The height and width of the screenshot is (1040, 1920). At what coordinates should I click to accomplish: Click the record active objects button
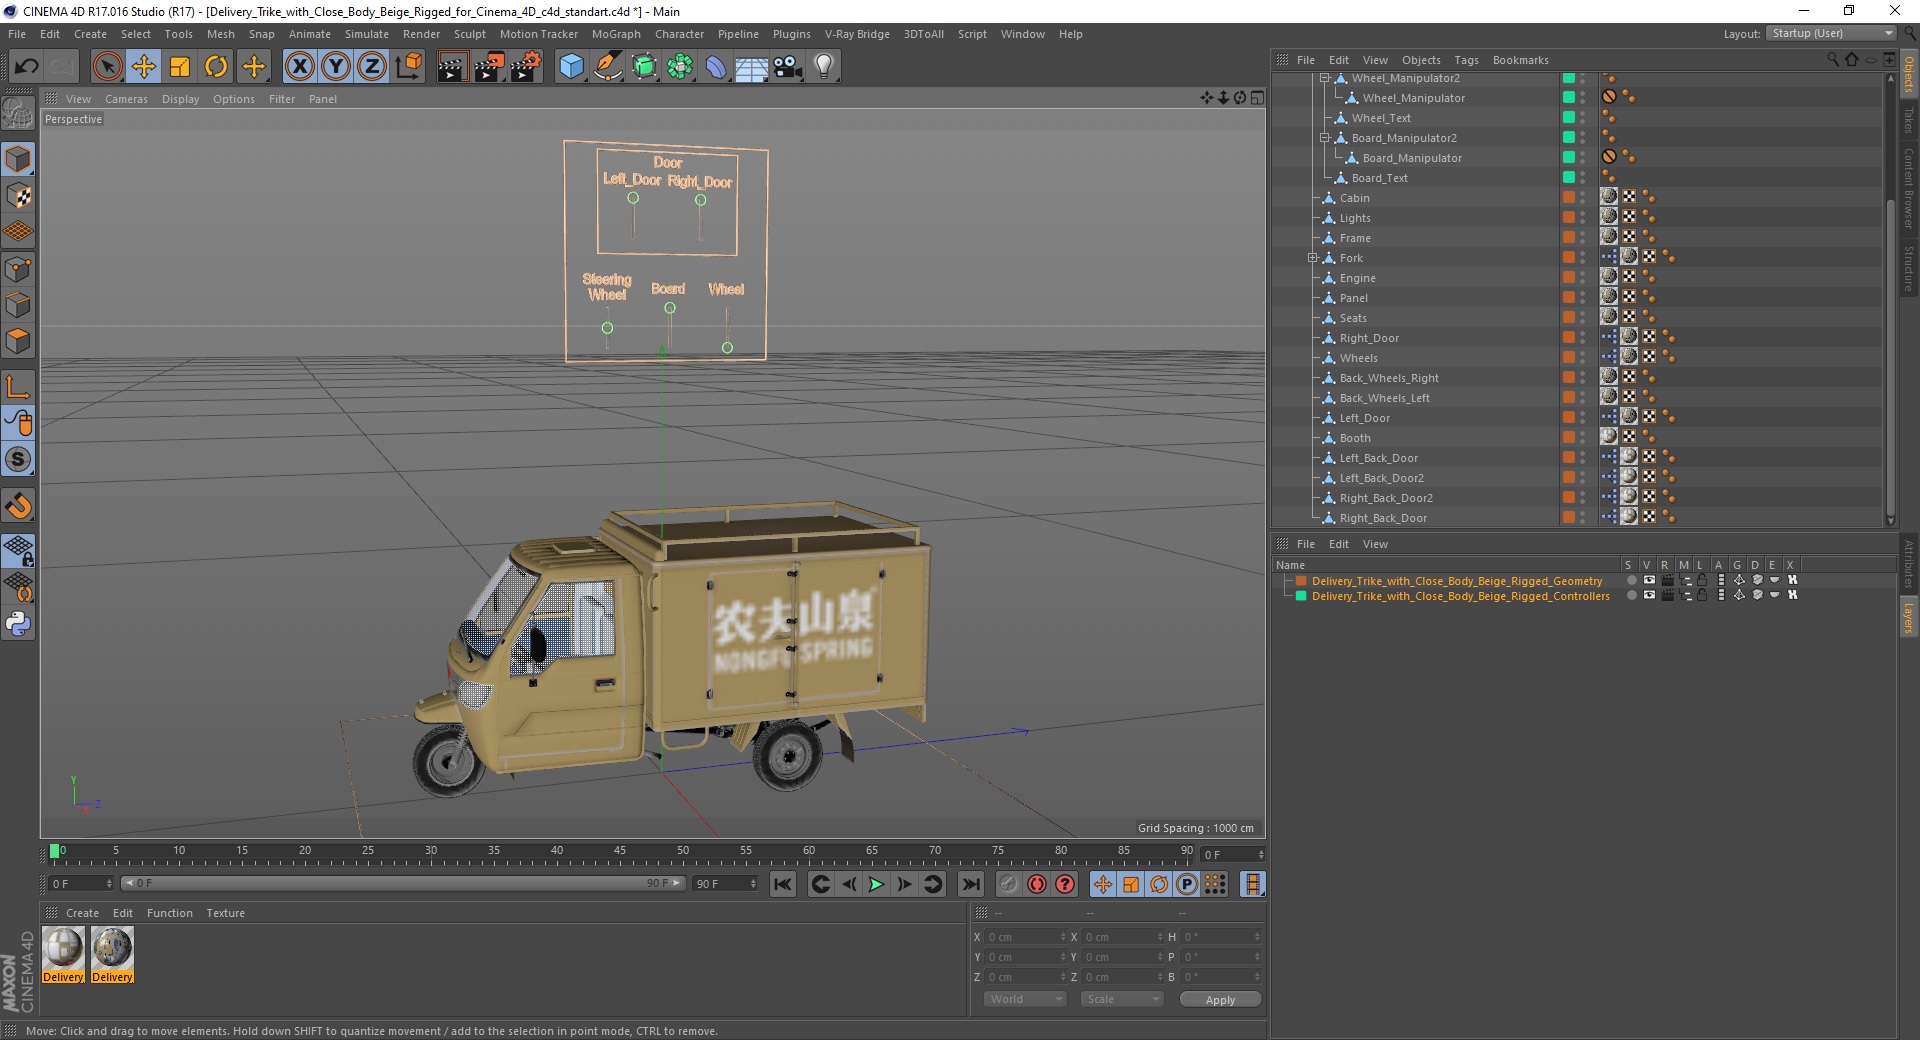pyautogui.click(x=1008, y=884)
